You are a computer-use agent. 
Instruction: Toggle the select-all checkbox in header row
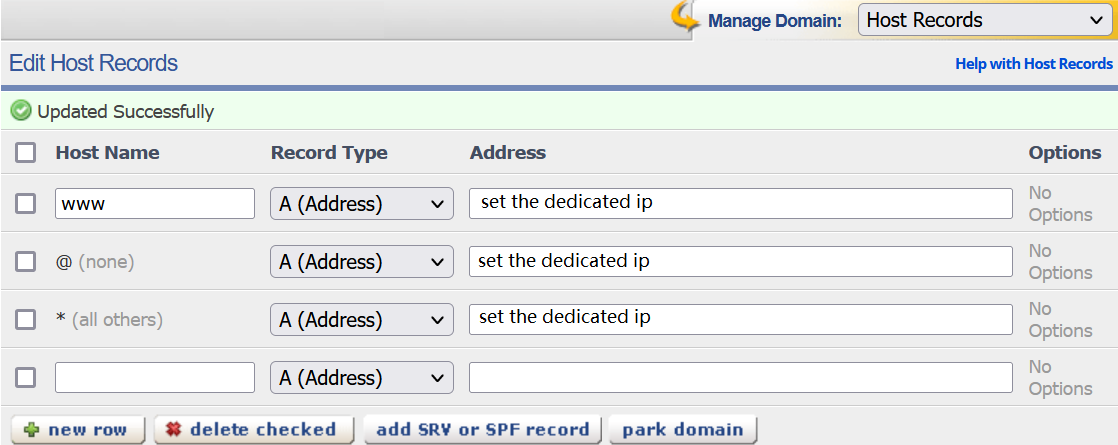pyautogui.click(x=26, y=153)
